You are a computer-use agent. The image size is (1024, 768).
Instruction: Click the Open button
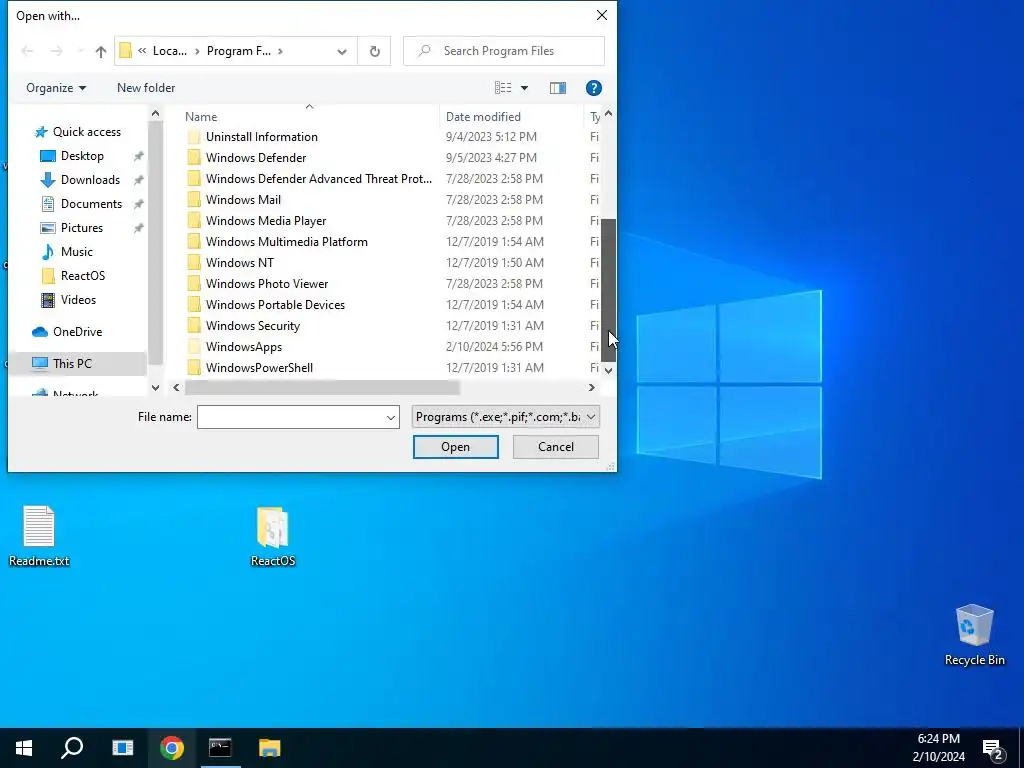pyautogui.click(x=455, y=447)
